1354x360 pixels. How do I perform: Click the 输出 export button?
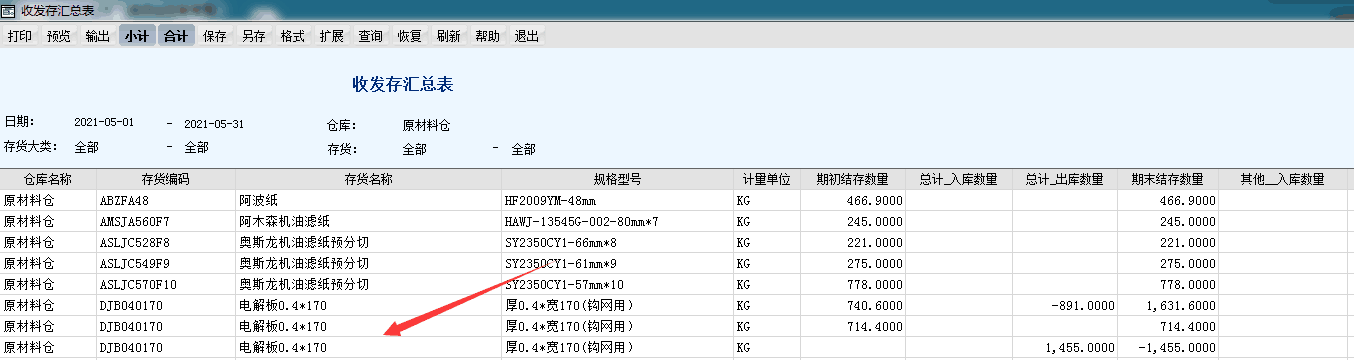[98, 36]
